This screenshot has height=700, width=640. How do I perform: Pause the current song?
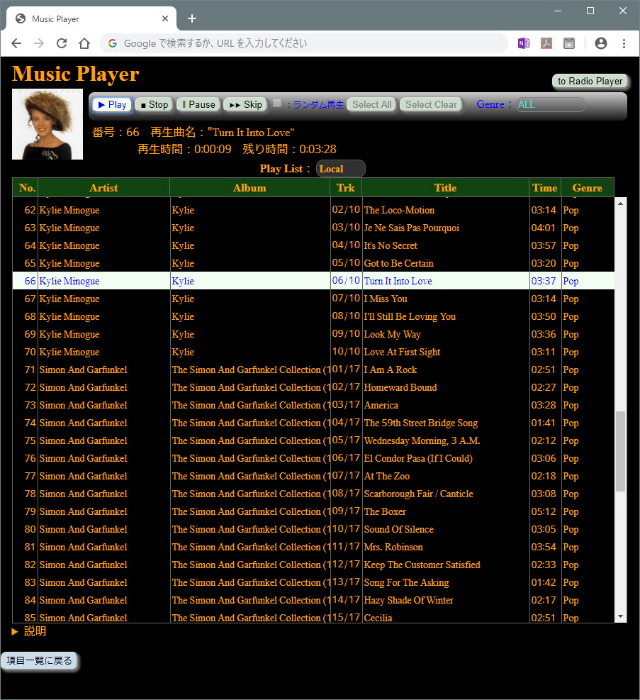pos(199,104)
